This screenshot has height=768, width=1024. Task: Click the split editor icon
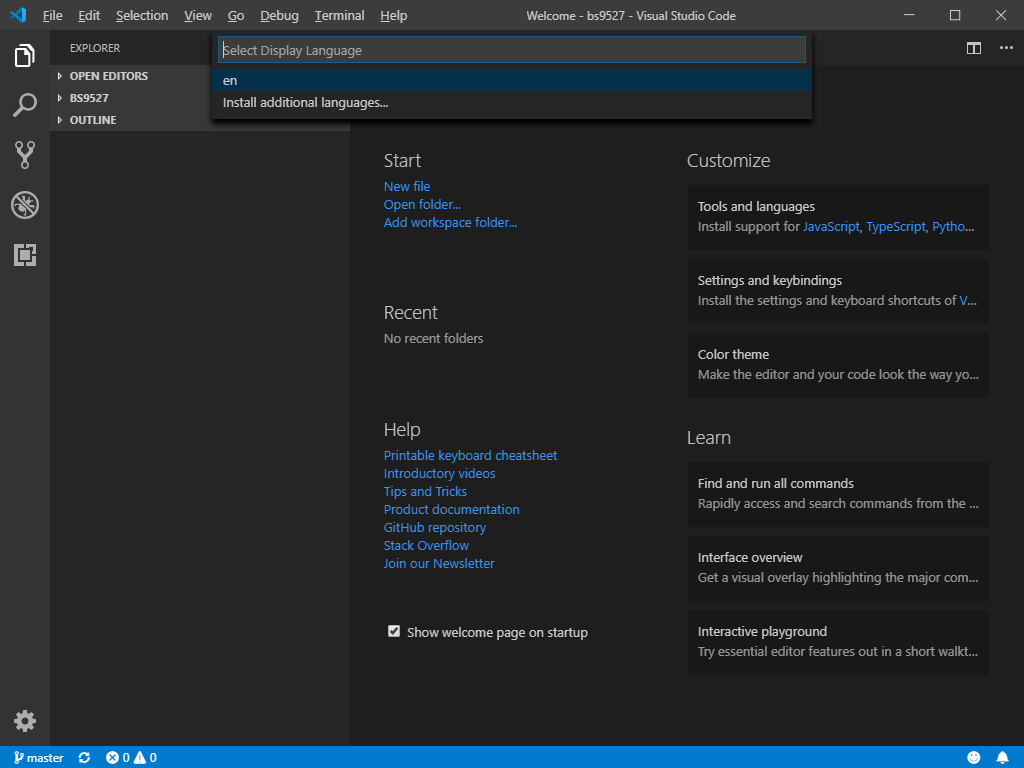(x=974, y=48)
